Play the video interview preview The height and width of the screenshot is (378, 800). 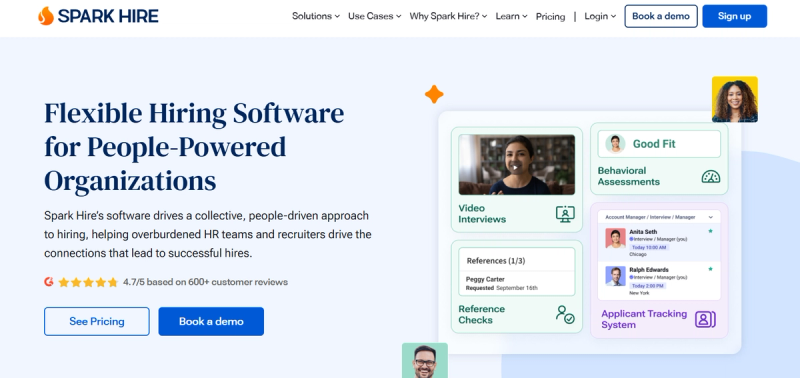[516, 167]
